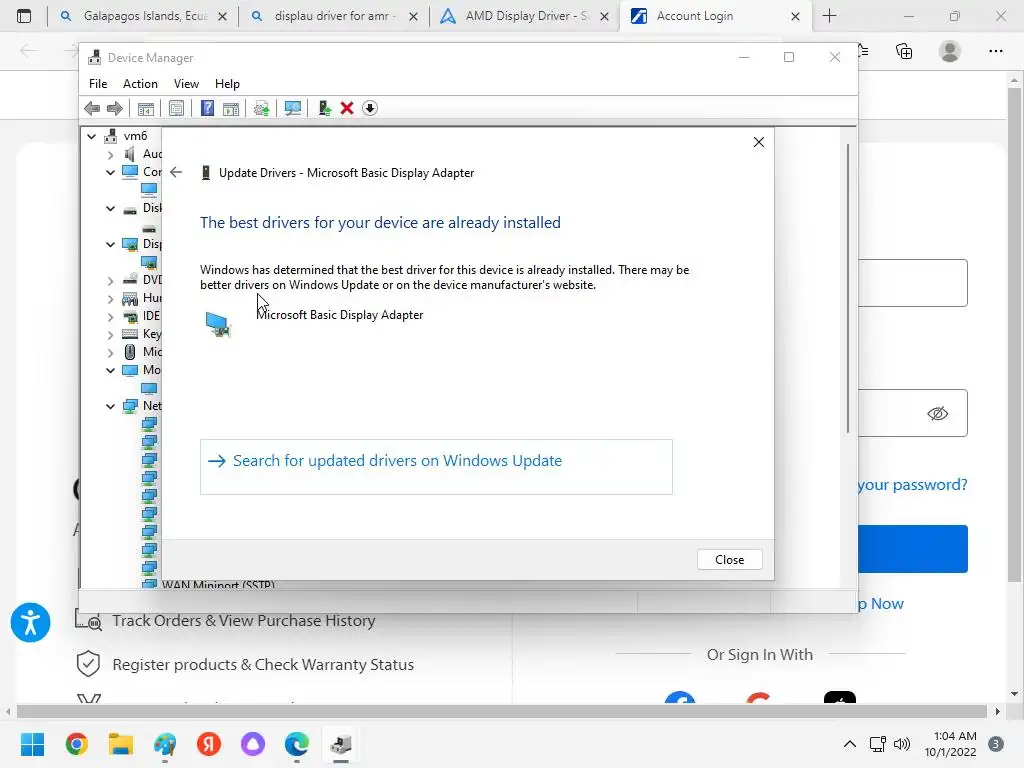Click Register products & Check Warranty Status text
1024x768 pixels.
click(263, 664)
